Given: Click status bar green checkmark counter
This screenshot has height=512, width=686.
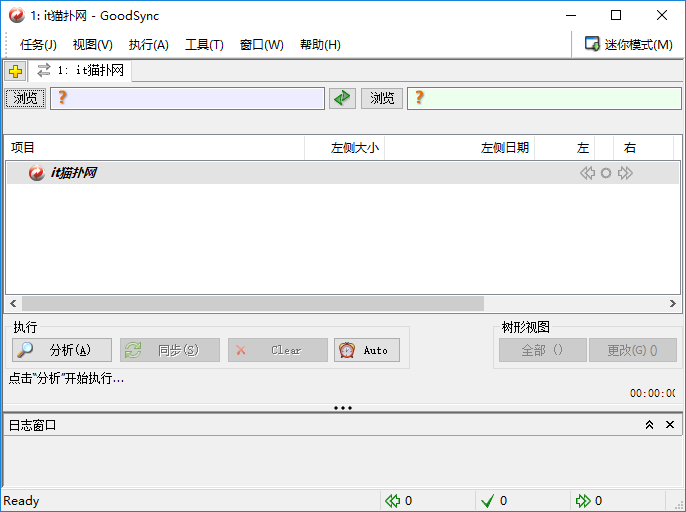Looking at the screenshot, I should coord(494,501).
